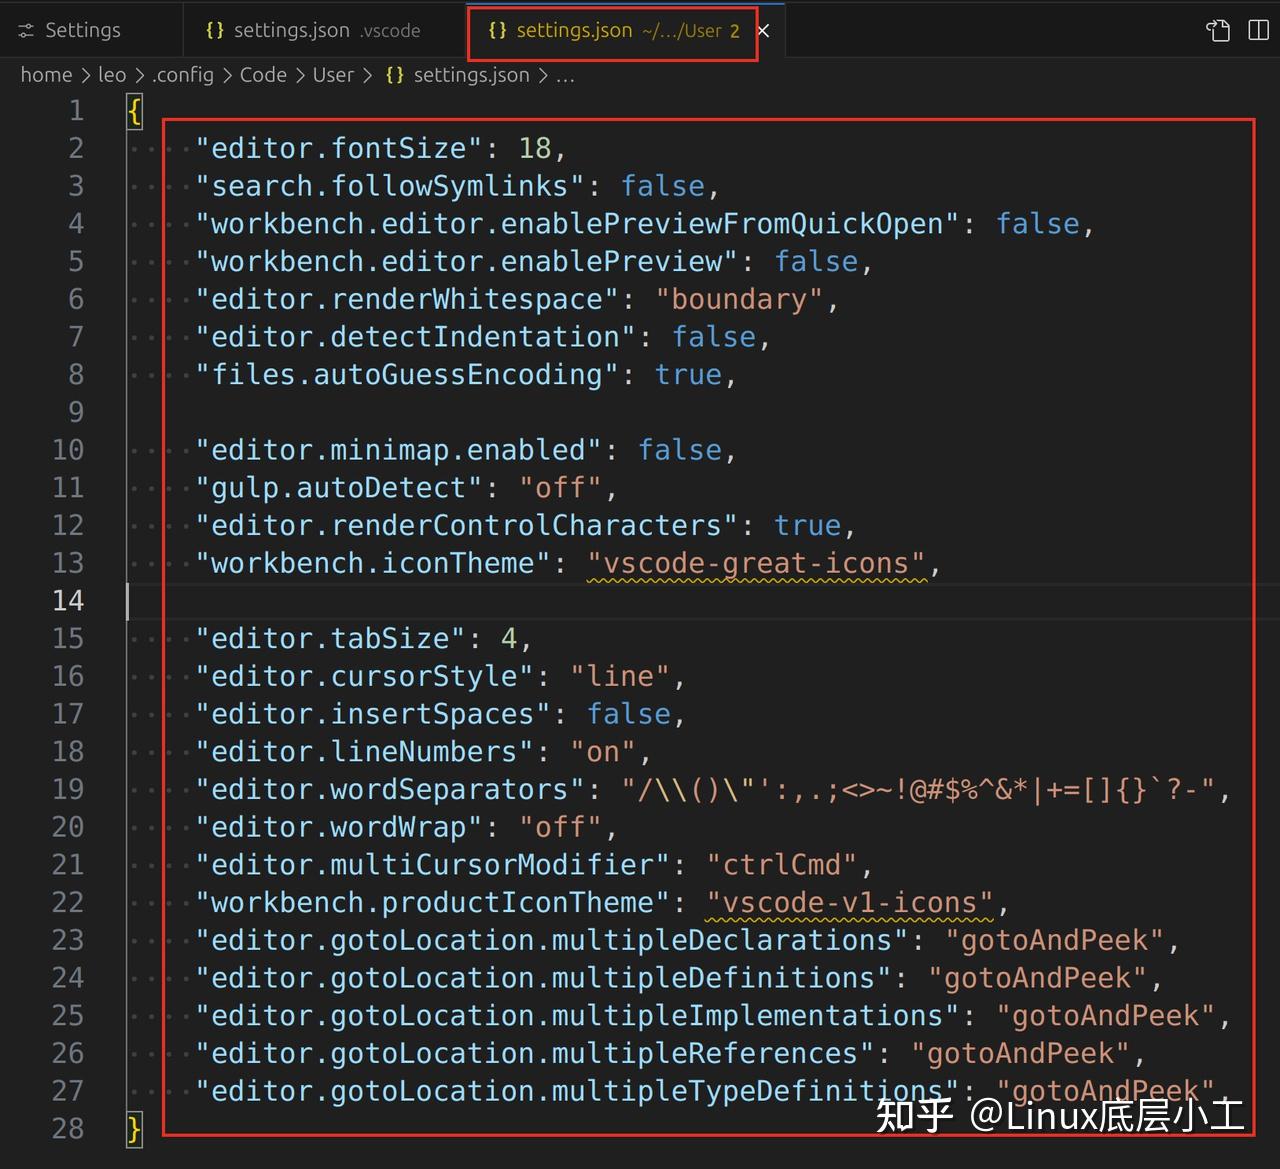The image size is (1280, 1169).
Task: Click "leo" in the breadcrumb path
Action: click(112, 74)
